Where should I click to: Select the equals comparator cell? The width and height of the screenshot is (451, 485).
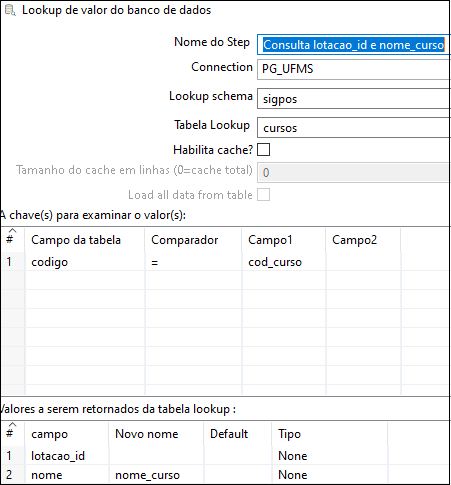(x=193, y=262)
